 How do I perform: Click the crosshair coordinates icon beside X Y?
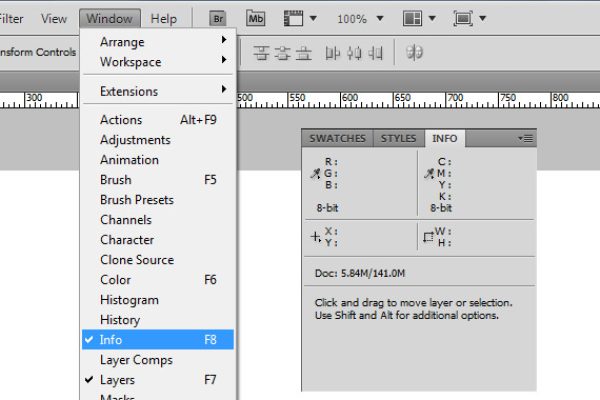click(316, 237)
